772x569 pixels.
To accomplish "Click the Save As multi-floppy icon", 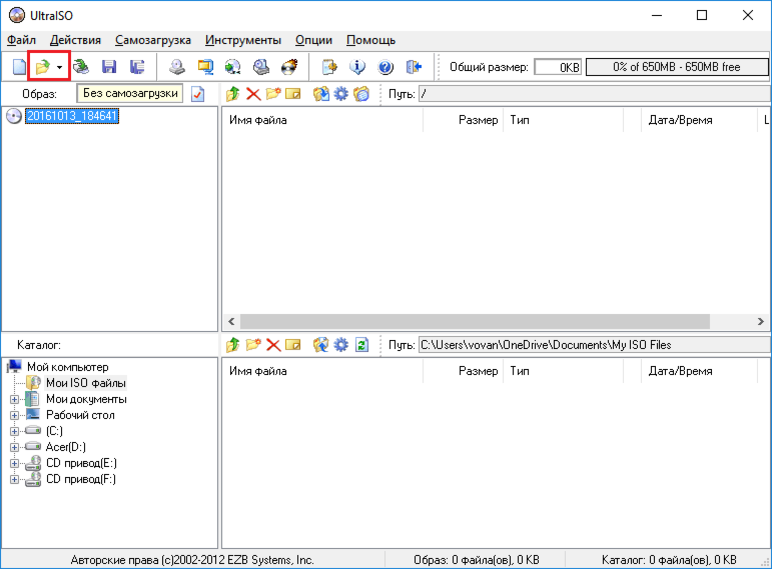I will tap(137, 67).
